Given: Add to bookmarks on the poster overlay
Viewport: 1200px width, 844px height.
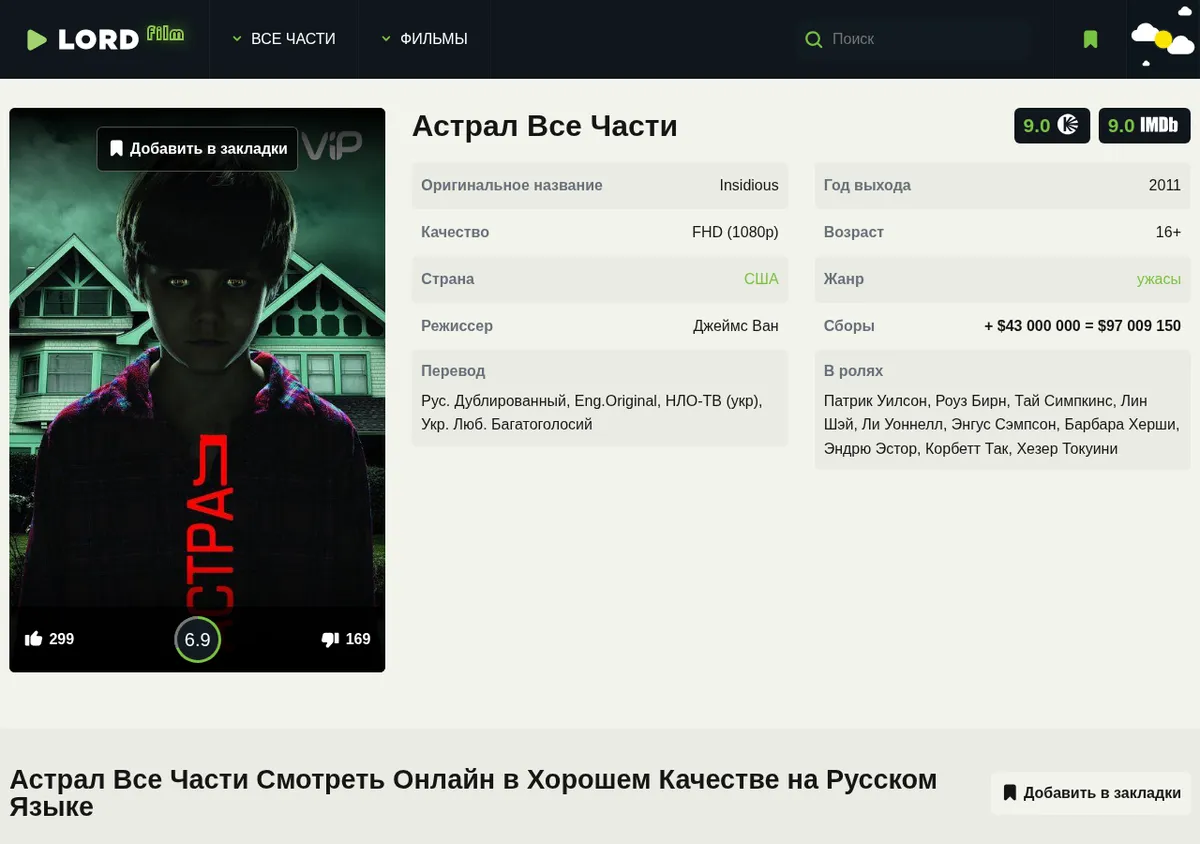Looking at the screenshot, I should pos(198,149).
